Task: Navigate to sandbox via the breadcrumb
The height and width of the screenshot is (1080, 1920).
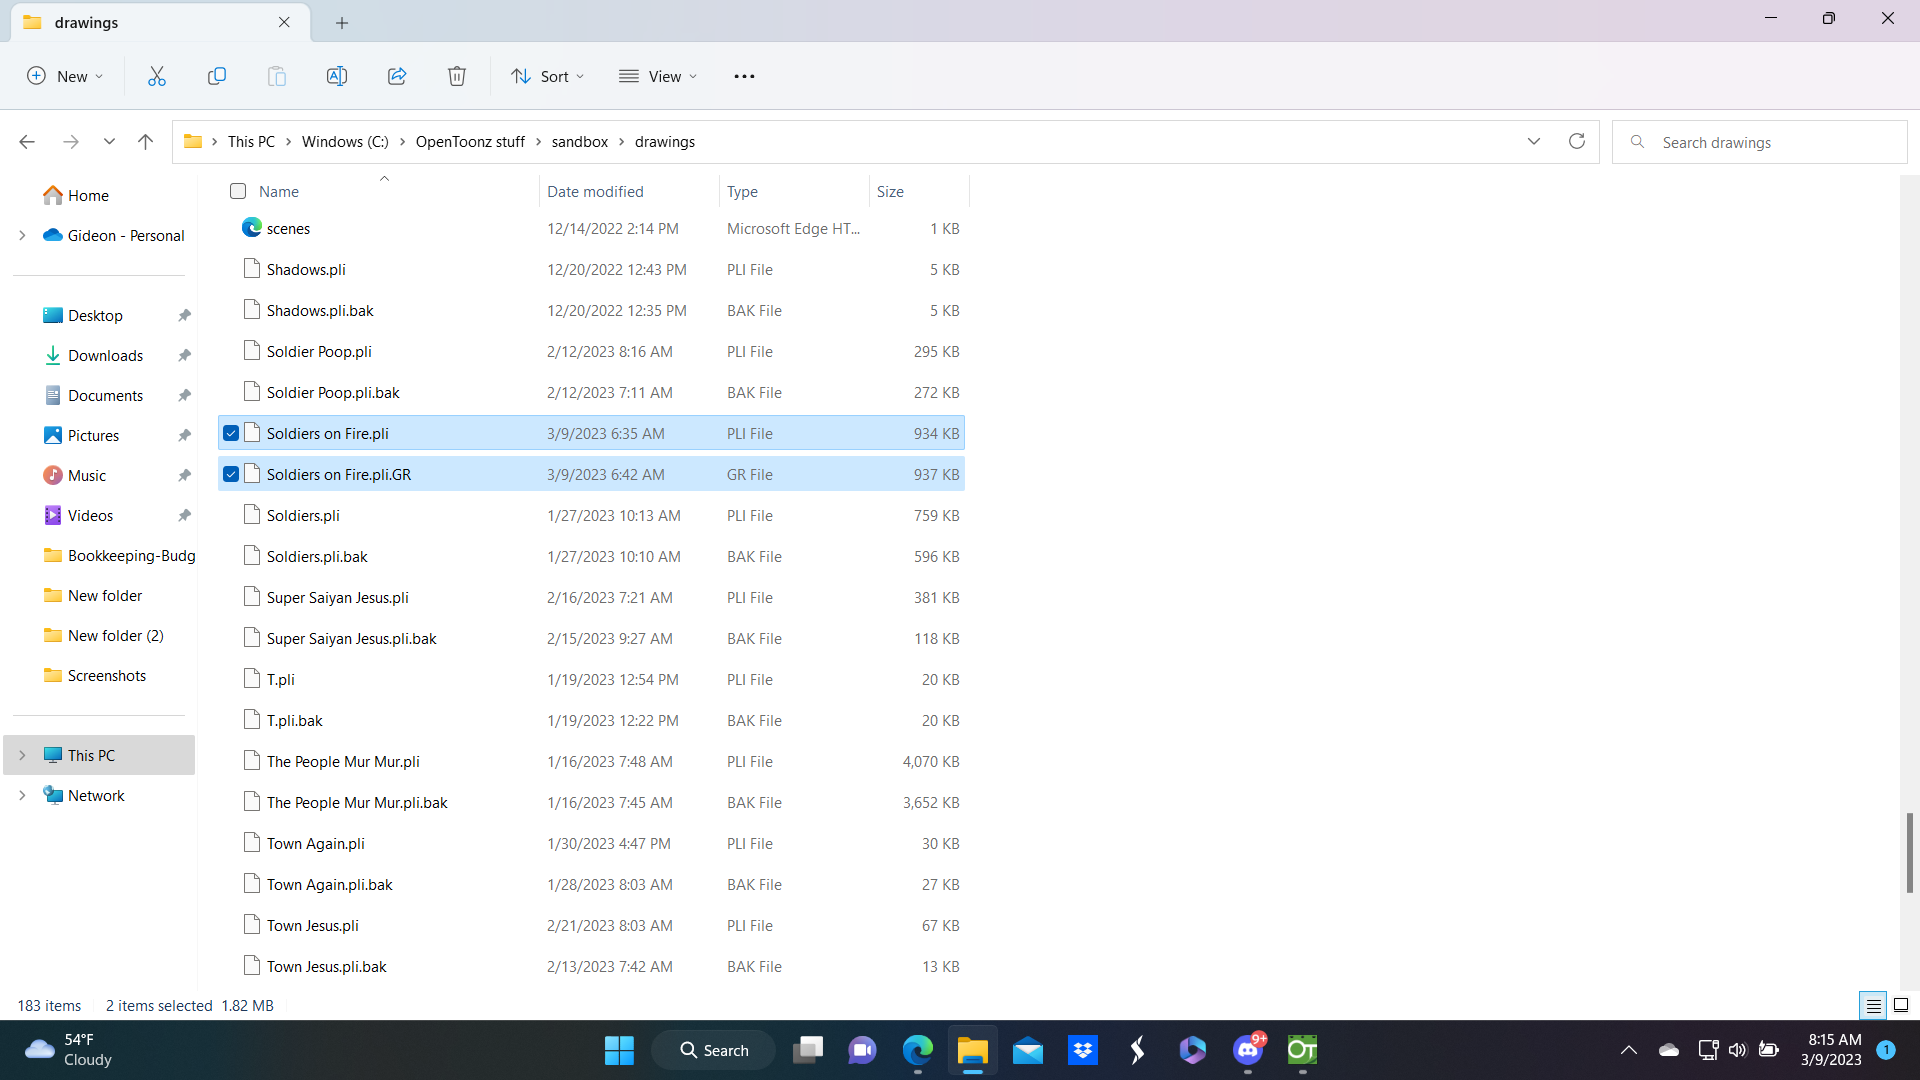Action: [x=578, y=141]
